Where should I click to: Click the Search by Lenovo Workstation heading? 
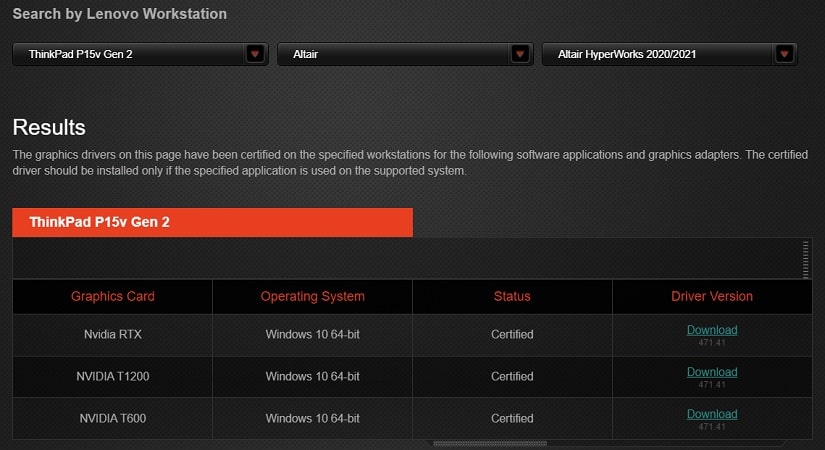tap(119, 14)
